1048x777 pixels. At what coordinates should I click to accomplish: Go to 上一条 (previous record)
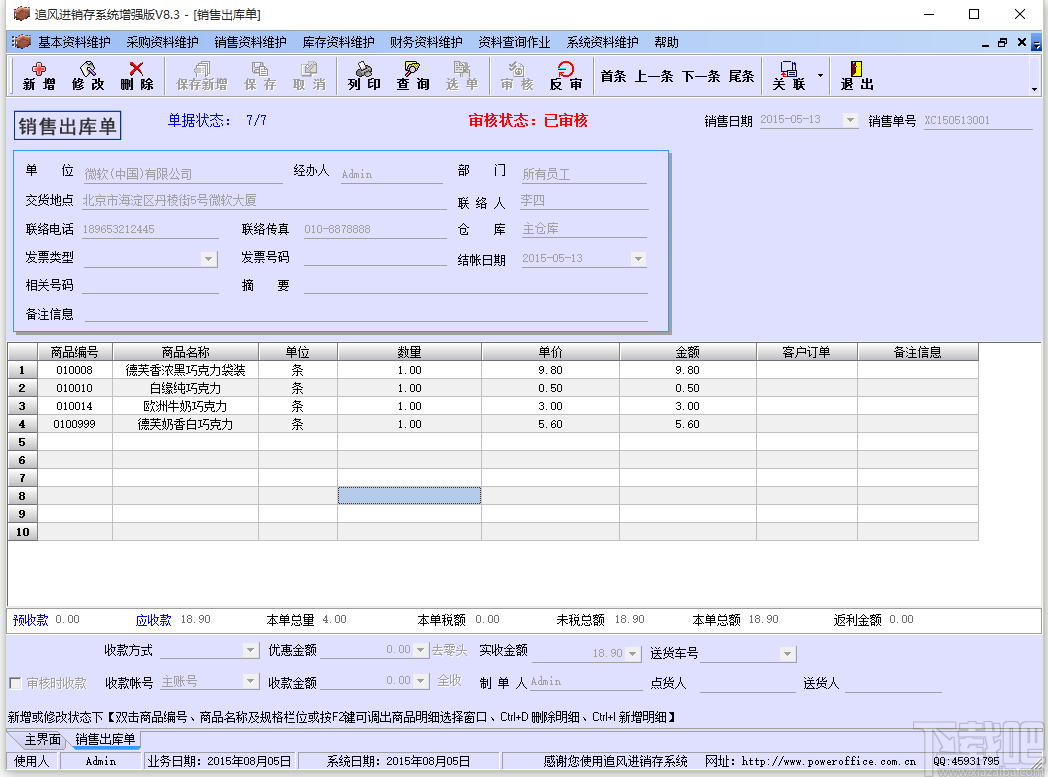tap(654, 76)
